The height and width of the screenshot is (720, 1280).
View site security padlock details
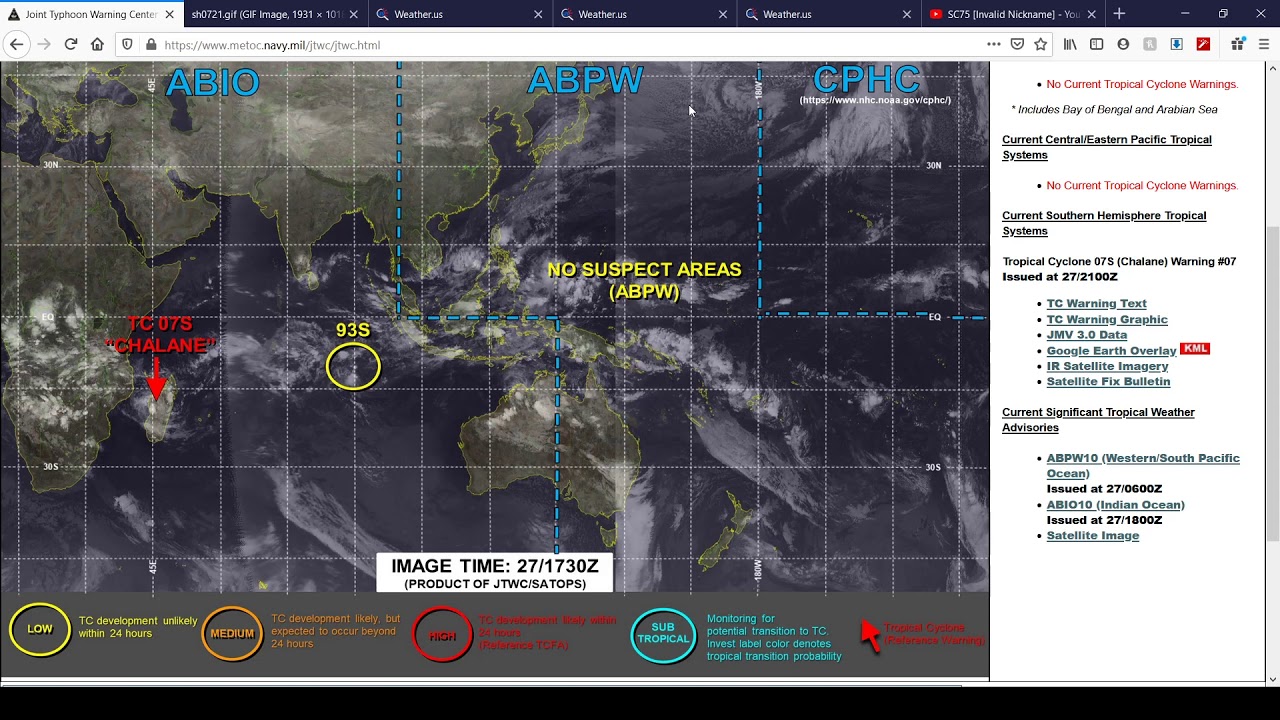pos(151,44)
